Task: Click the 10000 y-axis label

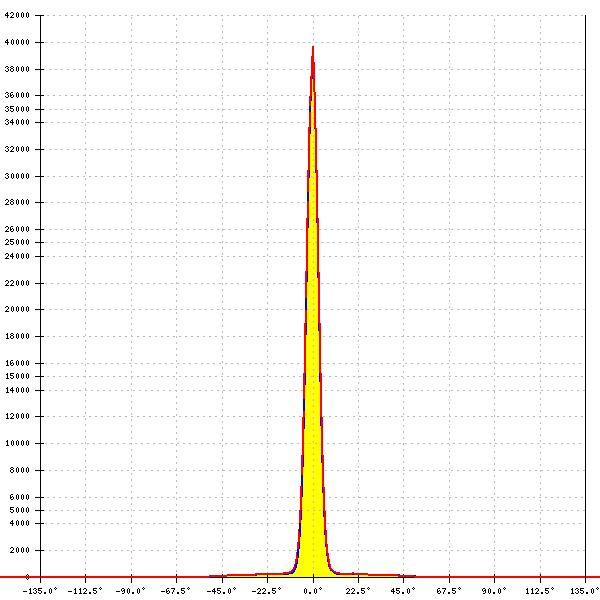Action: point(17,443)
